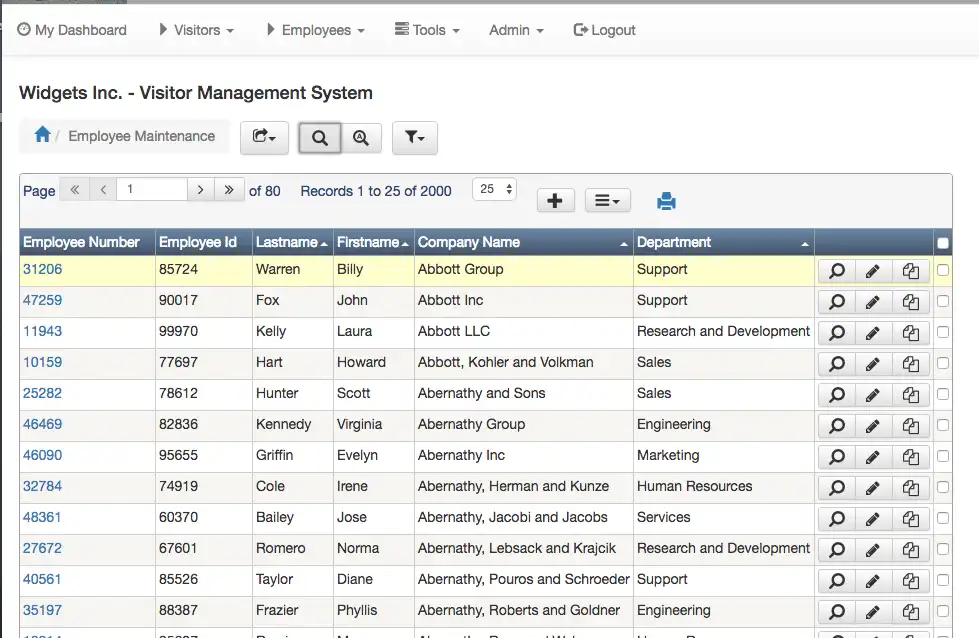Click the blue print icon
The width and height of the screenshot is (979, 638).
click(x=666, y=201)
